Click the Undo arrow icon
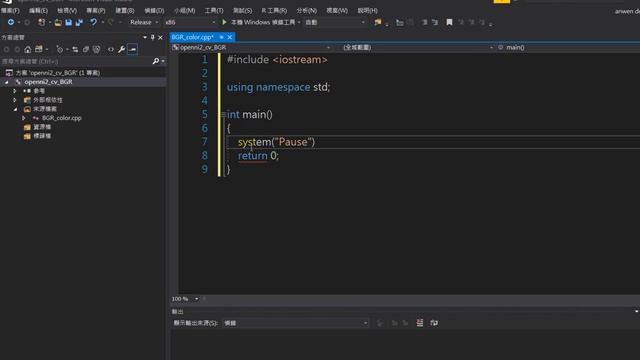The height and width of the screenshot is (360, 640). point(93,22)
